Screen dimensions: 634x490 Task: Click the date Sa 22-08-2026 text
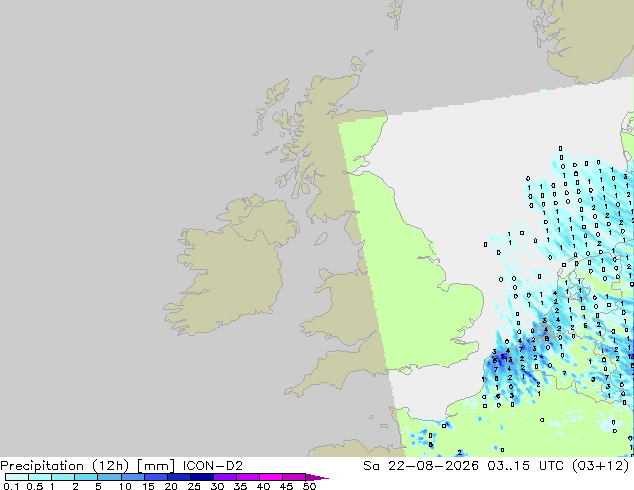coord(421,466)
